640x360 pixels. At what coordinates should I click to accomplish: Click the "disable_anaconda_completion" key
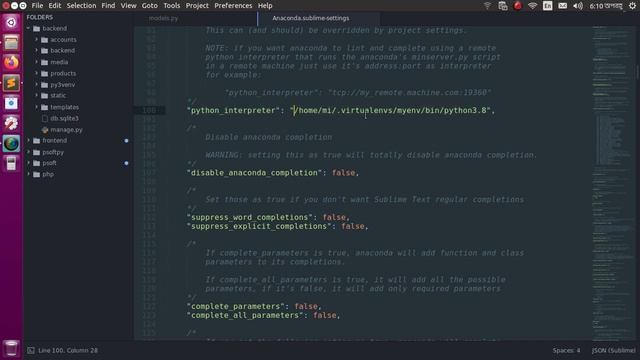[x=254, y=173]
